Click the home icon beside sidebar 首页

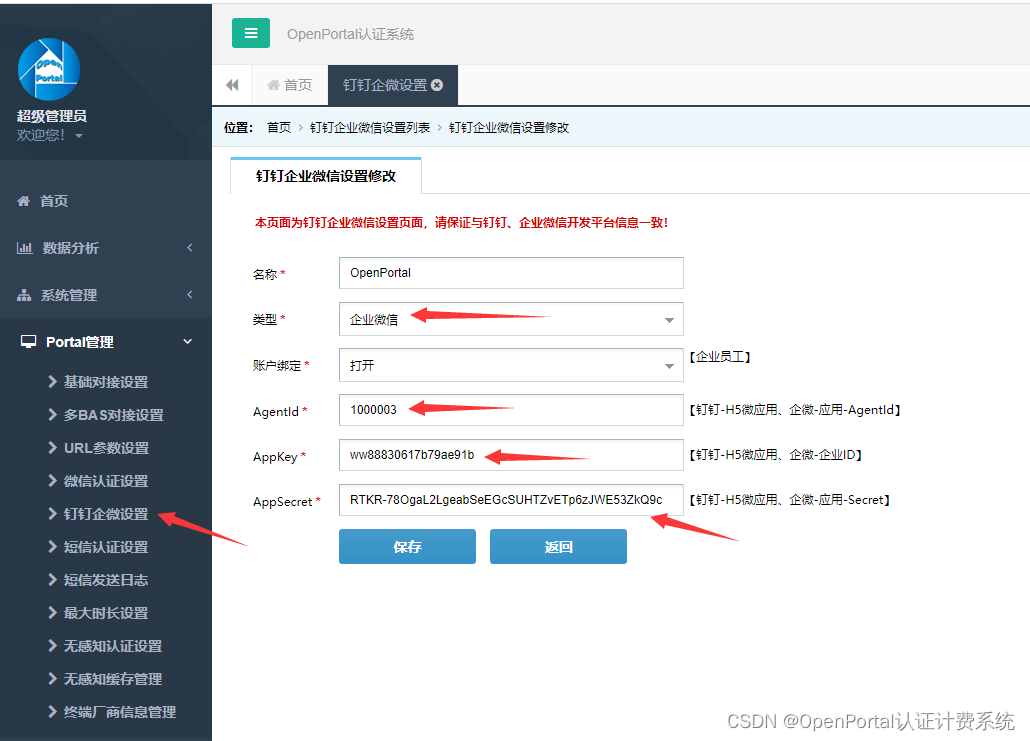pos(24,201)
